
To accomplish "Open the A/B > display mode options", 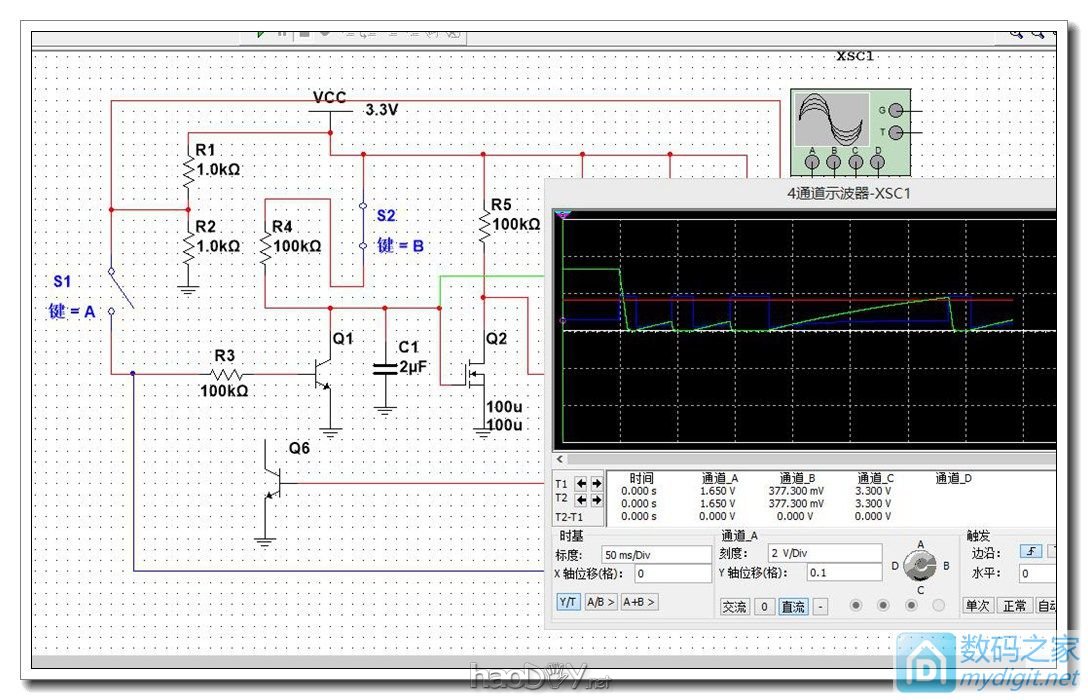I will coord(600,602).
